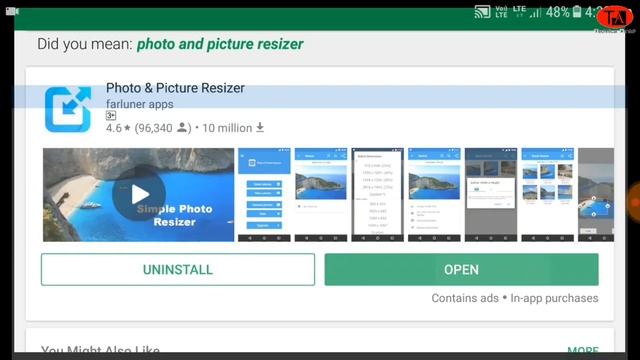Tap the signal strength bars in the status bar
Screen dimensions: 640x360
[535, 13]
